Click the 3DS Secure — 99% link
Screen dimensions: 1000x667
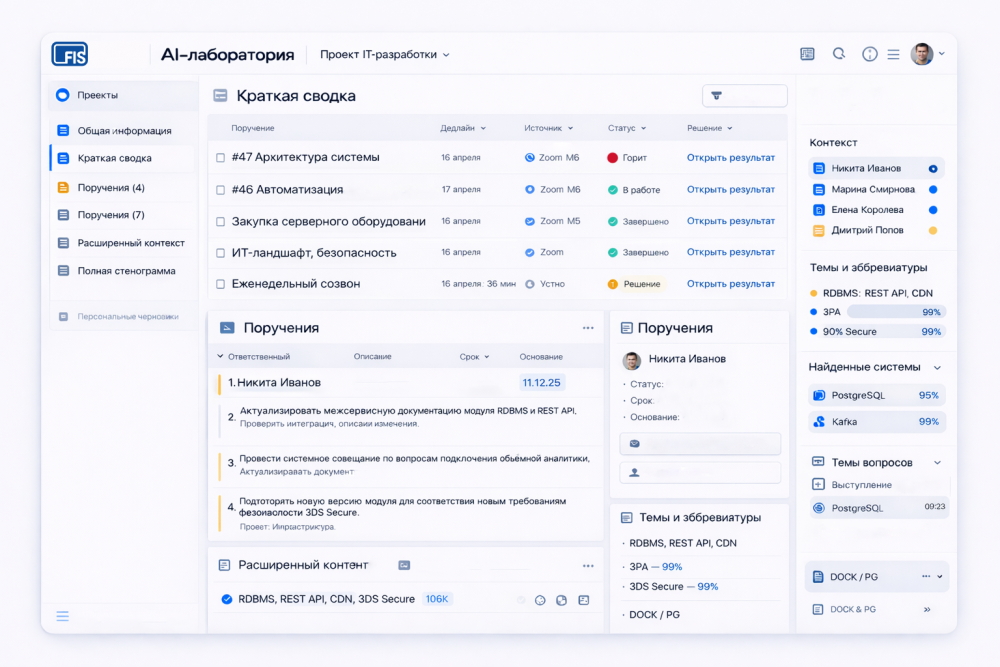coord(673,587)
